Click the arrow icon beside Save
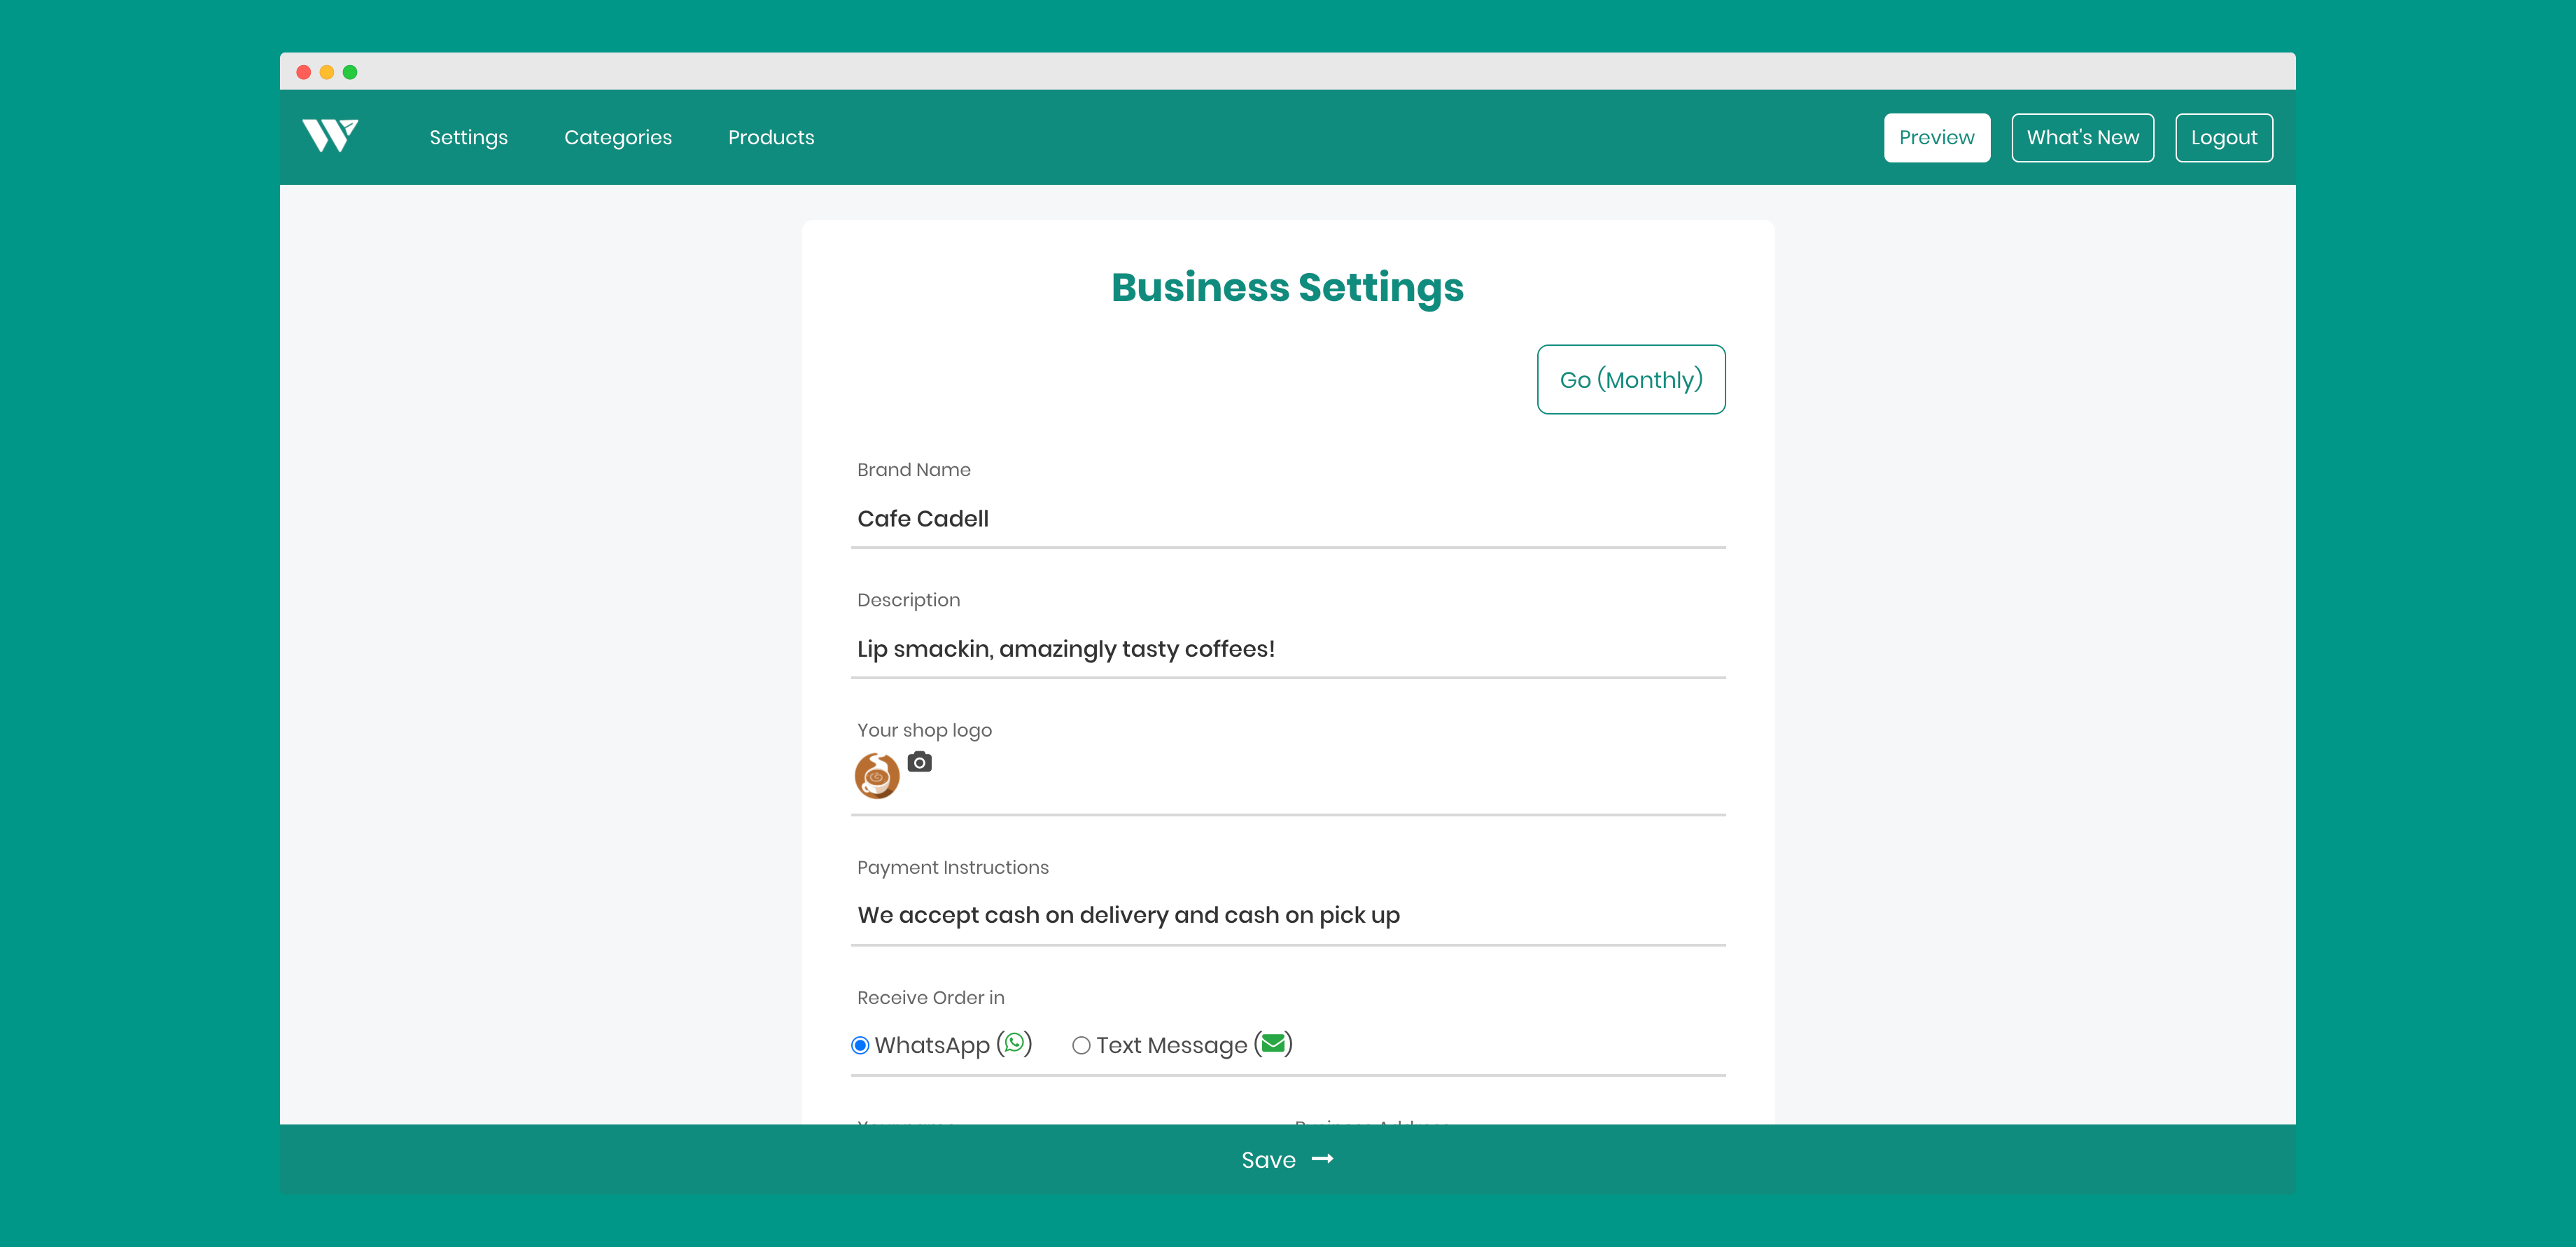 [1322, 1159]
